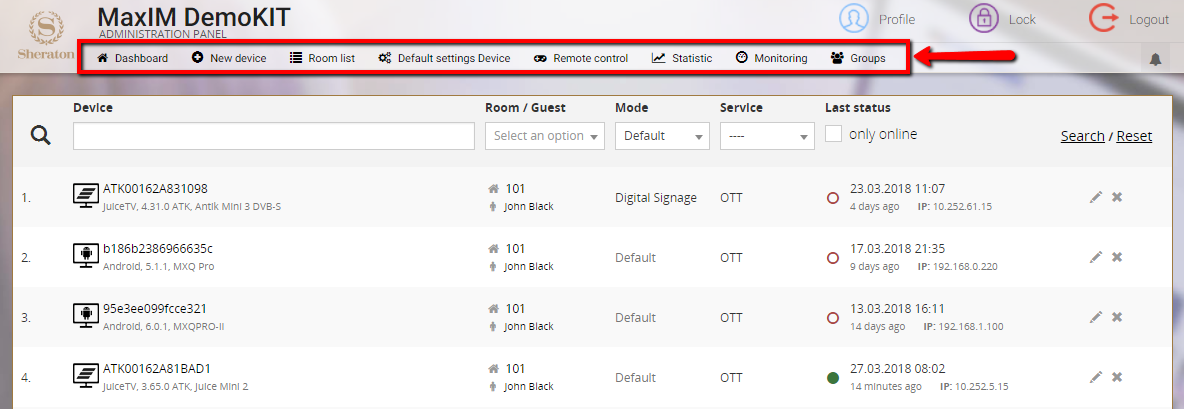Click the Reset link
Screen dimensions: 1184x409
coord(1134,137)
